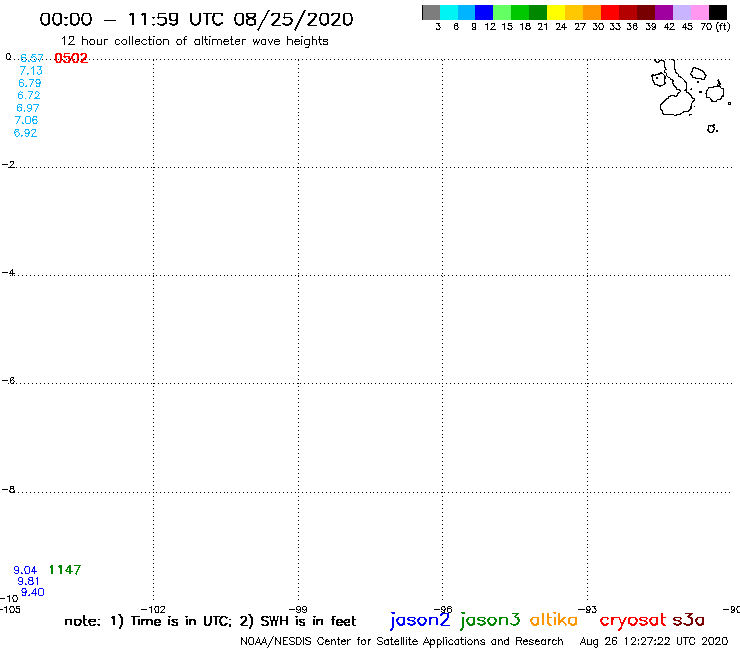Click the '12 hour collection of altimeter wave heights' subtitle

pyautogui.click(x=194, y=42)
